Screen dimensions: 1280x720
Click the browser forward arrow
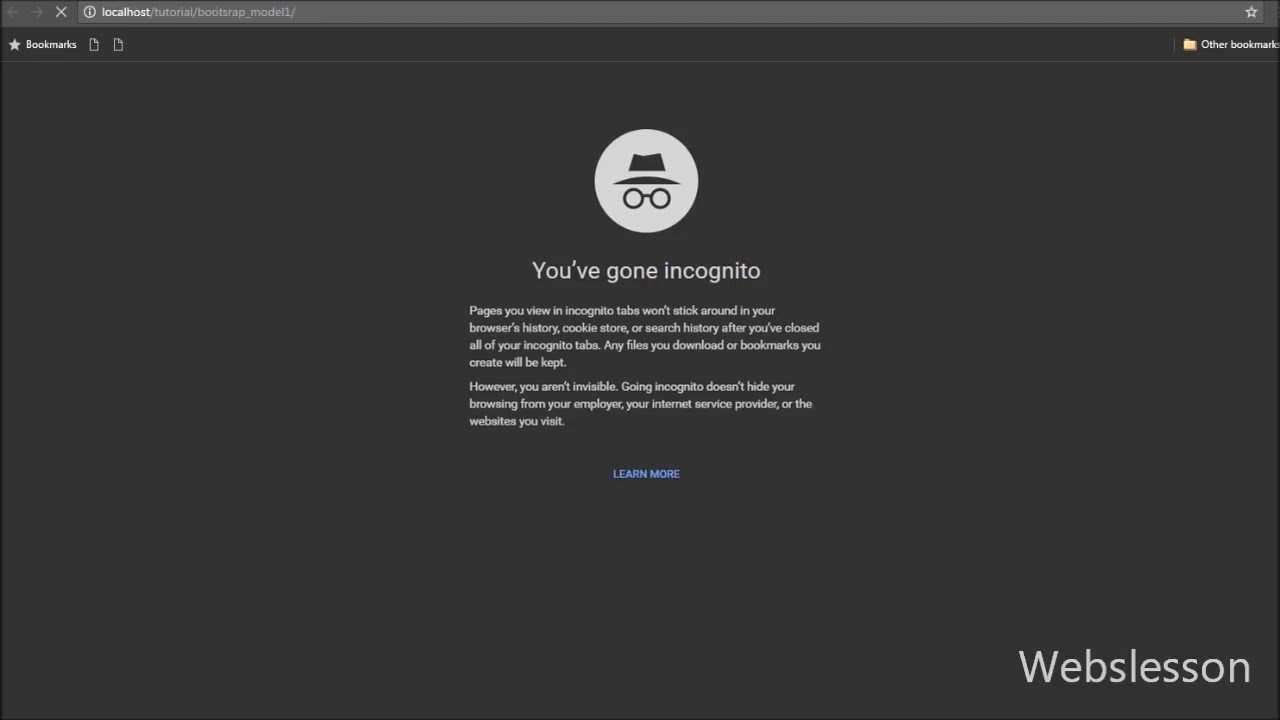click(37, 12)
